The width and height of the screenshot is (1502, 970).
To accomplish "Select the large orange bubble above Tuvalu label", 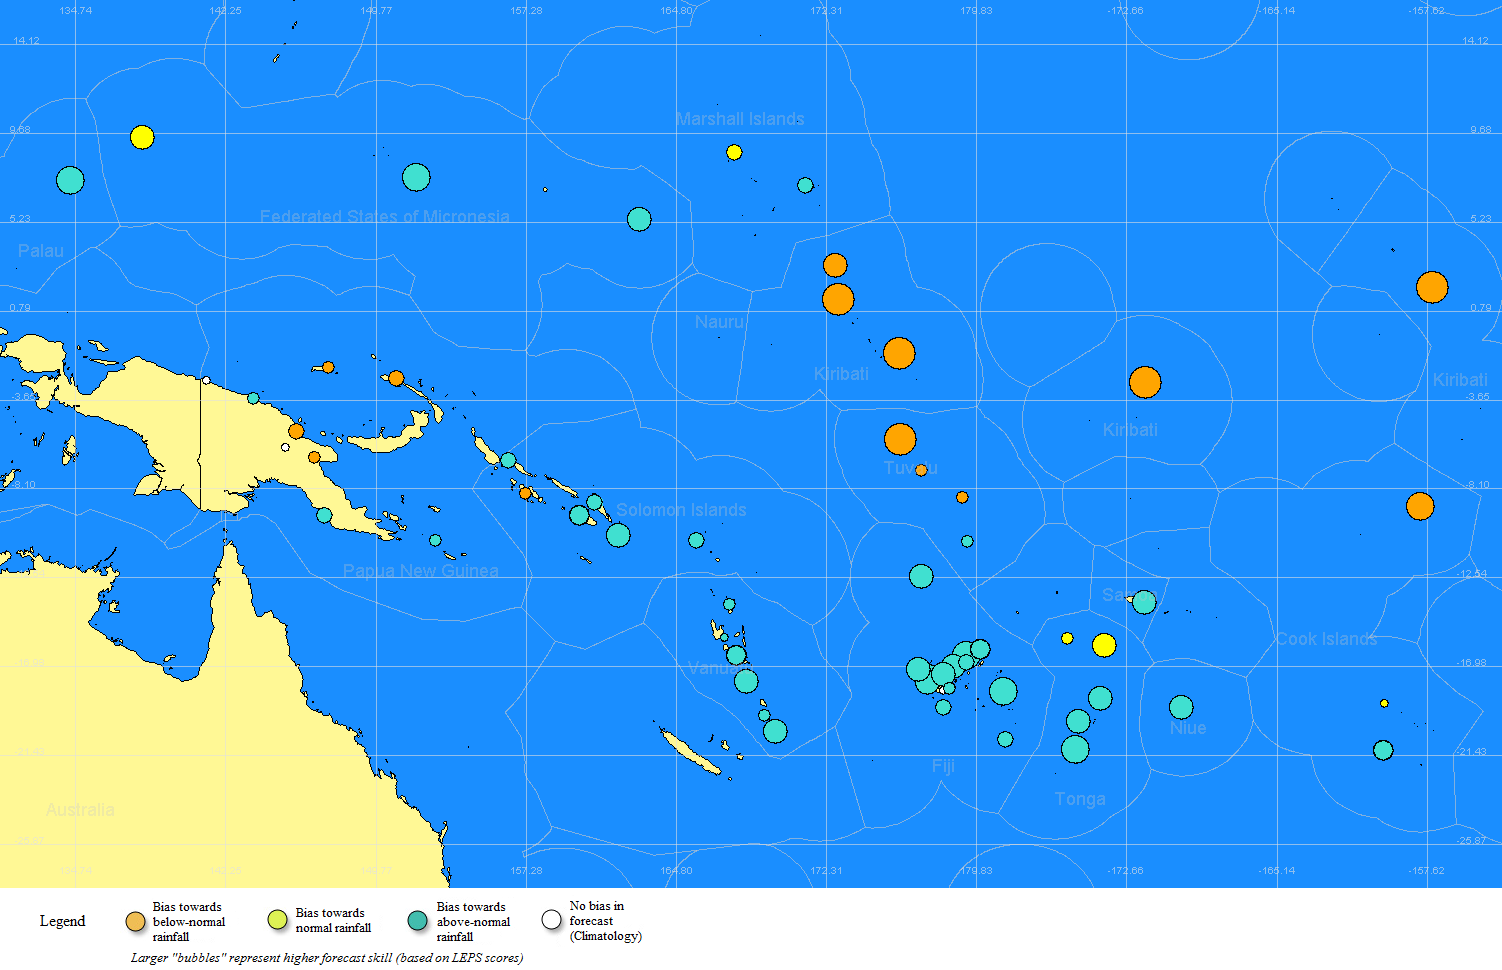I will (900, 439).
